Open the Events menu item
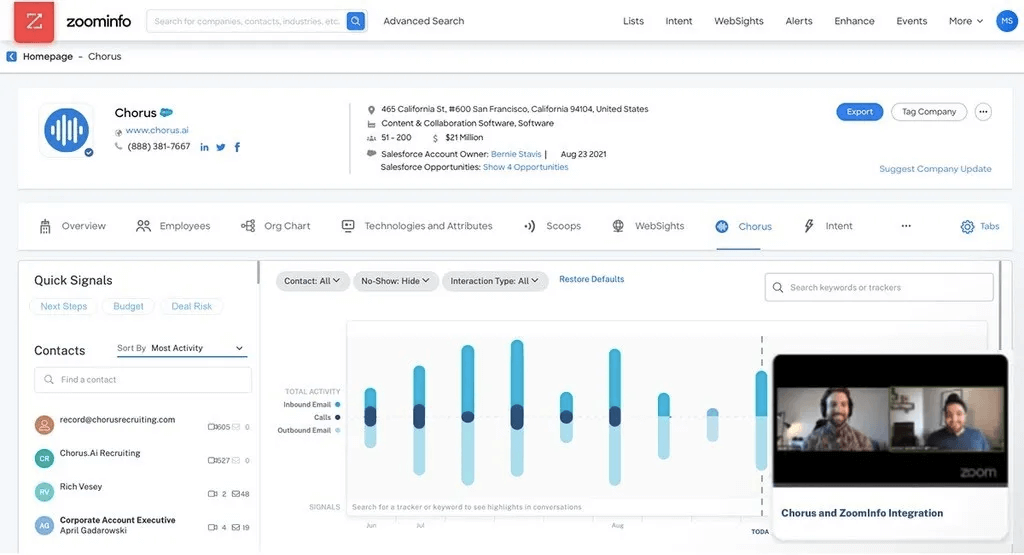The height and width of the screenshot is (555, 1024). 912,21
